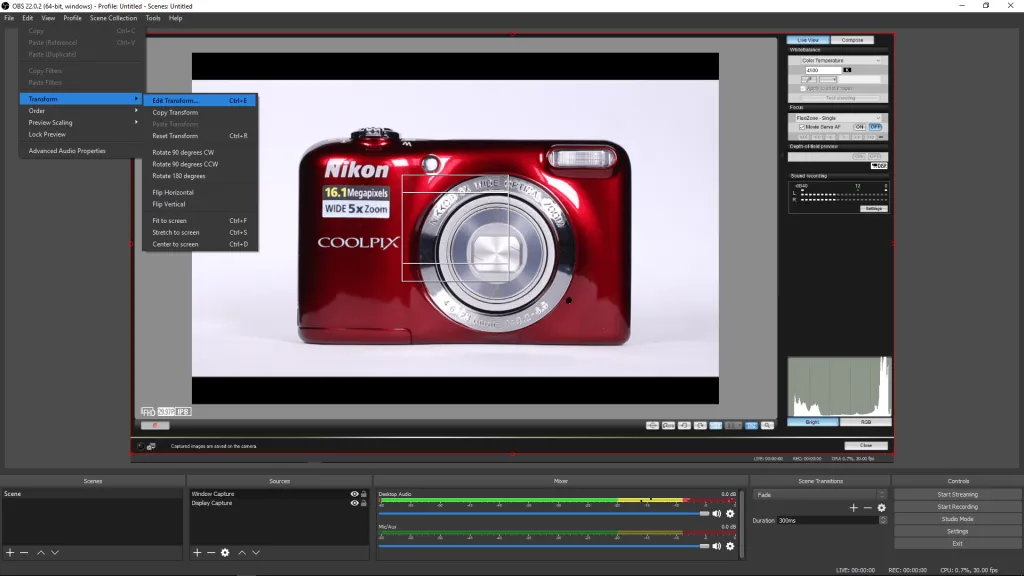Open the Fade transition dropdown

(820, 494)
